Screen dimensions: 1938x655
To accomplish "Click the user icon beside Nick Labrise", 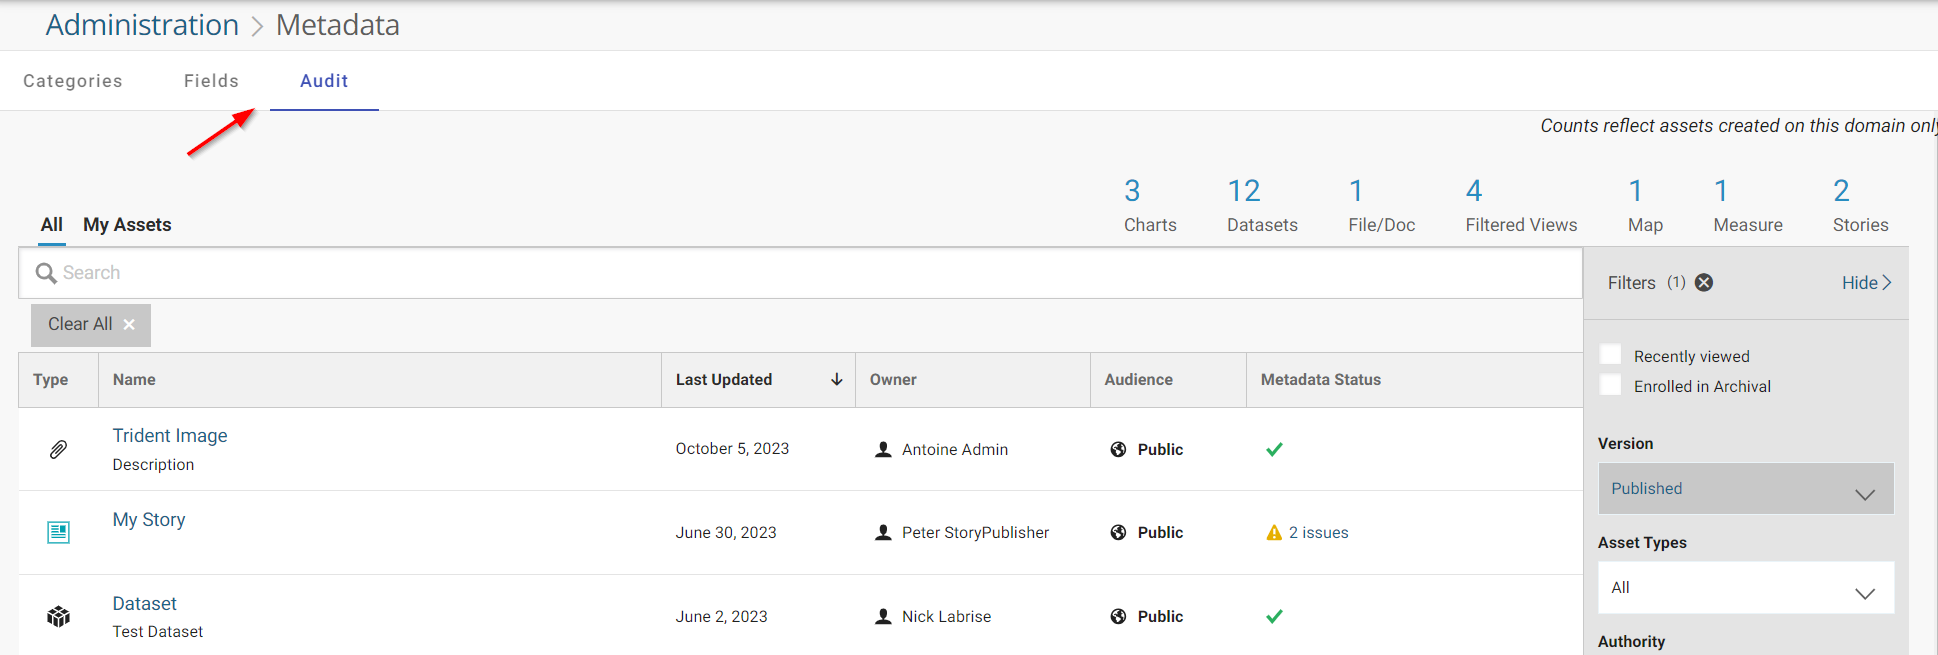I will (x=883, y=617).
